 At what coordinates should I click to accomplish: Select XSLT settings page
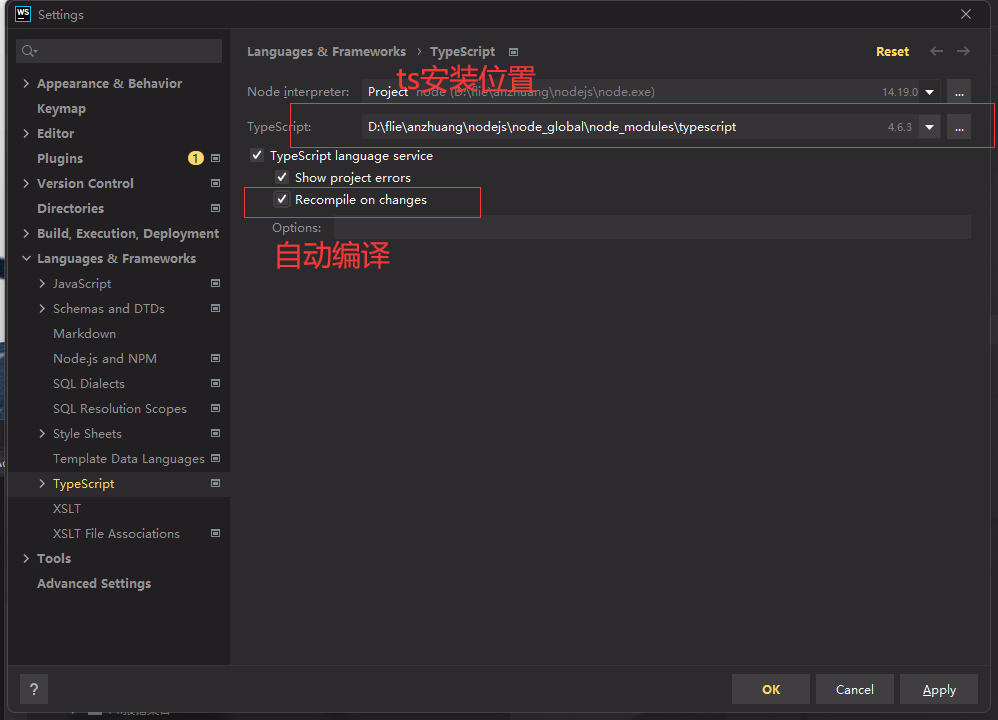tap(67, 509)
